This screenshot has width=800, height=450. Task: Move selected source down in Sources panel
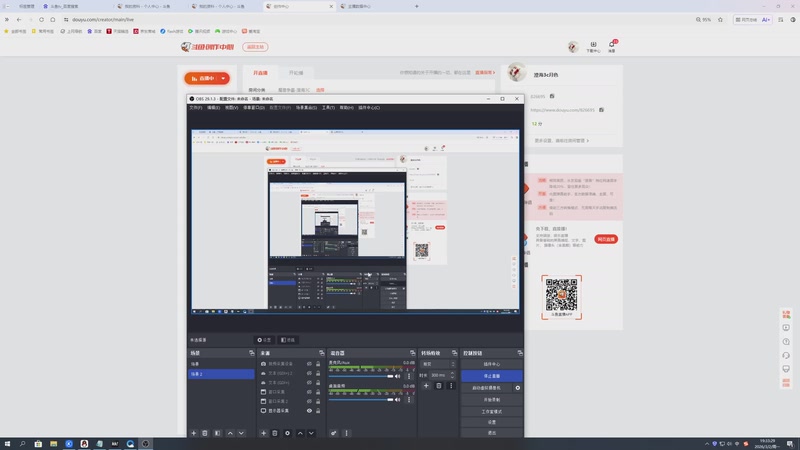(x=311, y=433)
